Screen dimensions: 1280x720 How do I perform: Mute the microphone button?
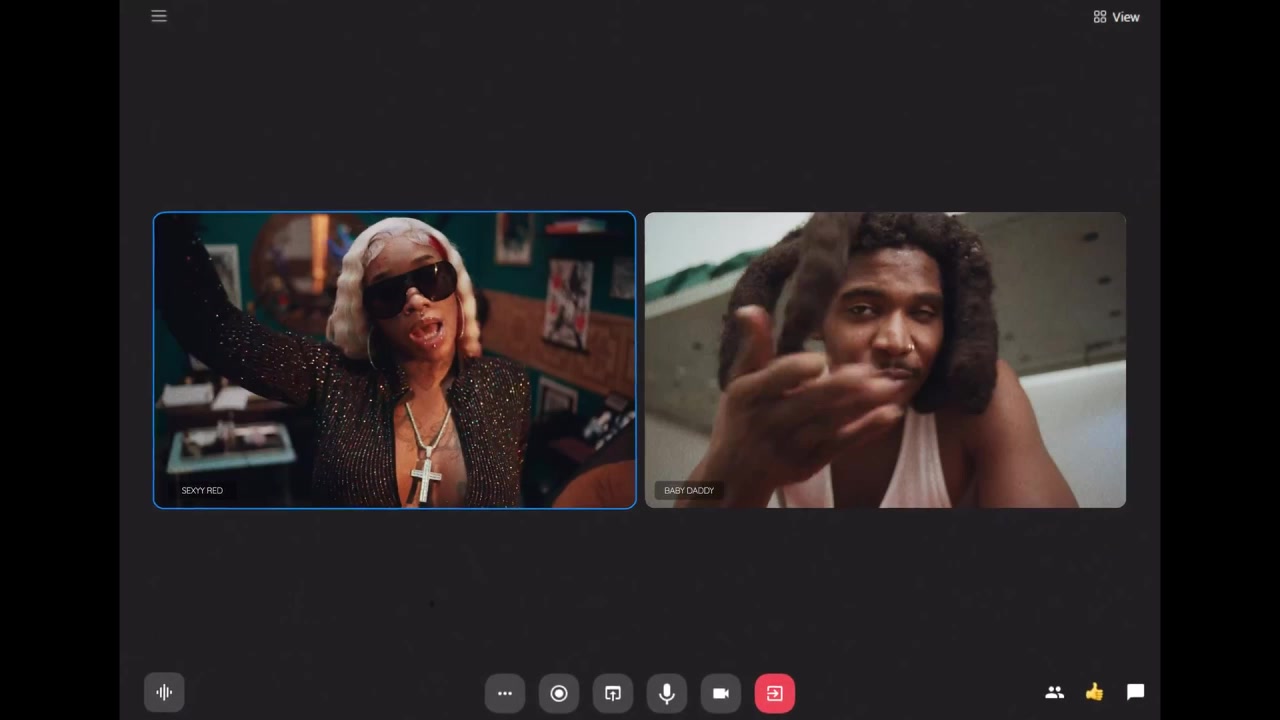point(667,693)
